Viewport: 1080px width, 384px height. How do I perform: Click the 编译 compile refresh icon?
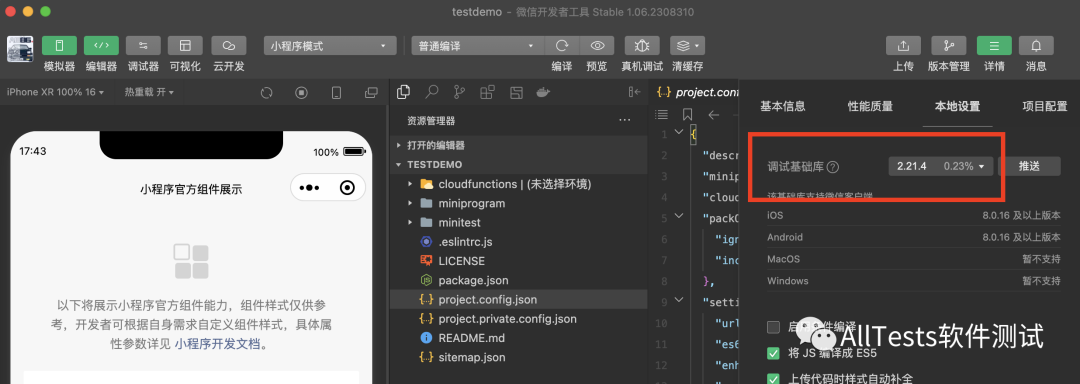[x=562, y=46]
